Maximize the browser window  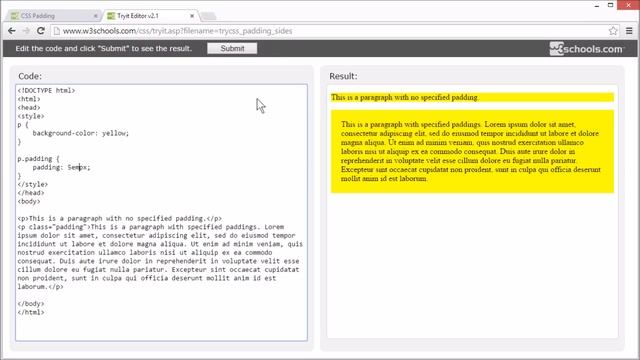coord(611,5)
